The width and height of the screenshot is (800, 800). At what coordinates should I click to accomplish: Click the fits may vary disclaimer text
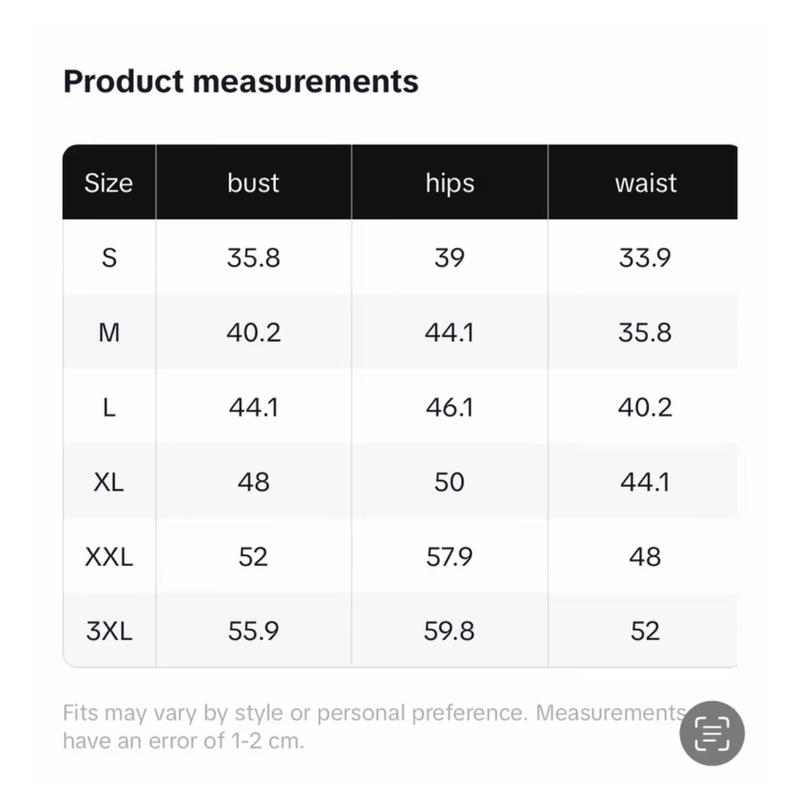click(x=375, y=727)
